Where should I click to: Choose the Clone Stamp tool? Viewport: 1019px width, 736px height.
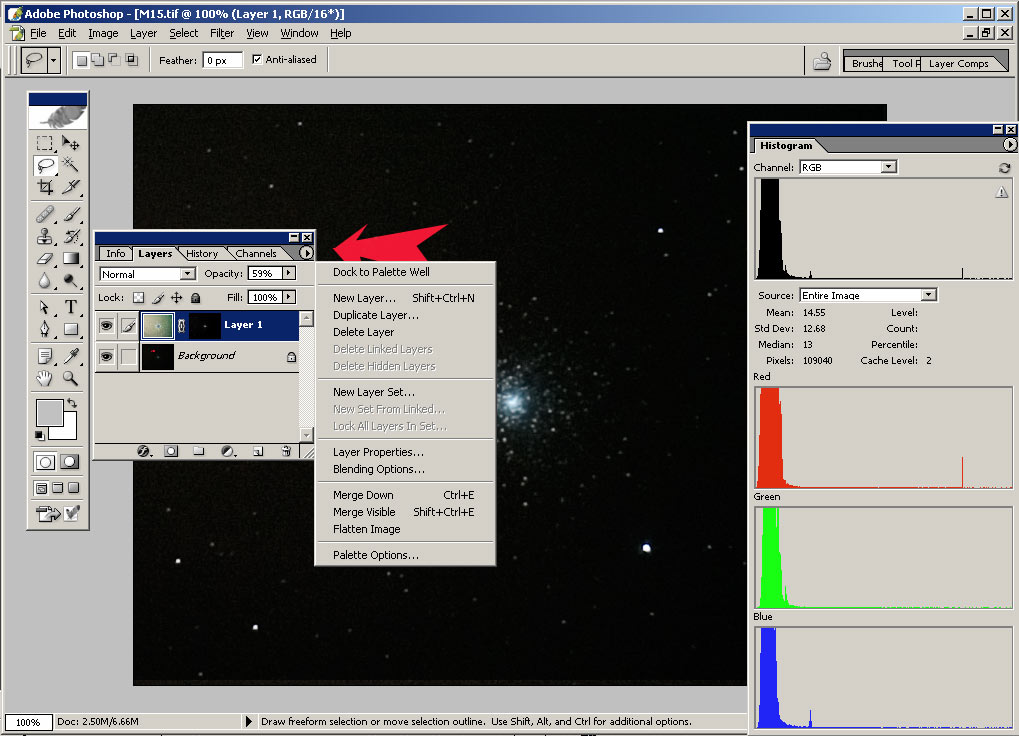click(45, 237)
